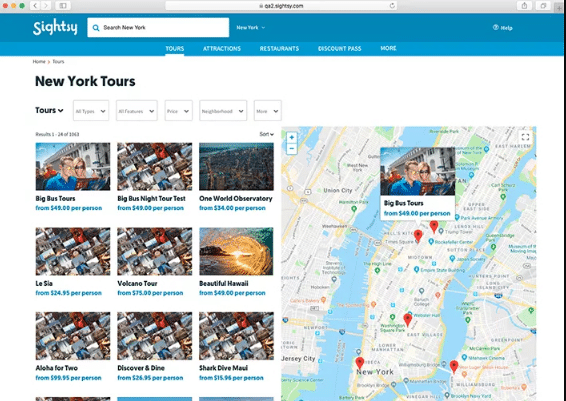The width and height of the screenshot is (566, 401).
Task: Open the New York city dropdown
Action: click(251, 27)
